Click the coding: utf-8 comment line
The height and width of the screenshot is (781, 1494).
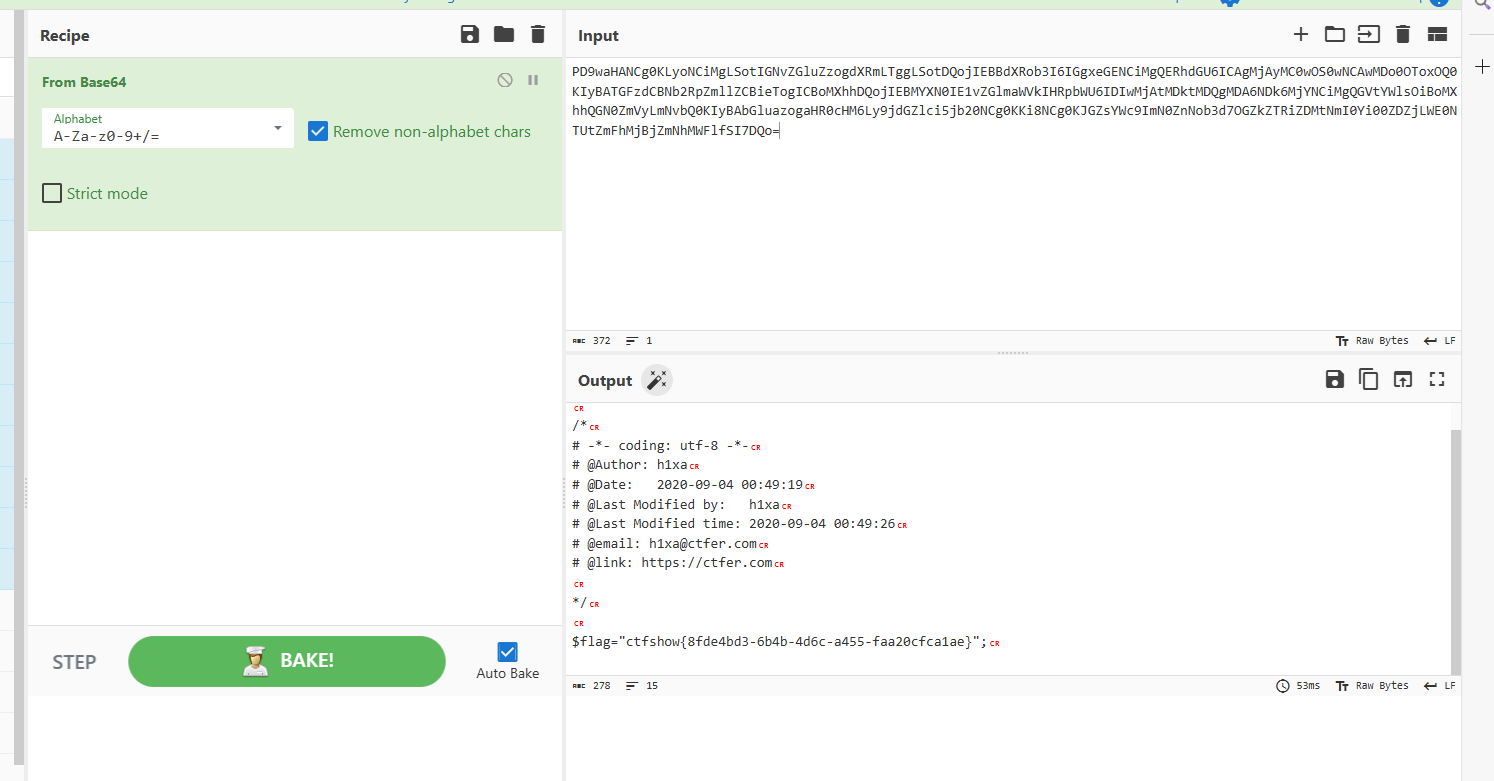661,446
